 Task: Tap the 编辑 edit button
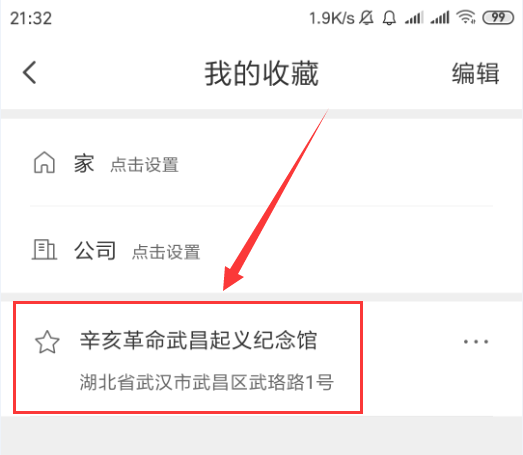click(x=476, y=73)
